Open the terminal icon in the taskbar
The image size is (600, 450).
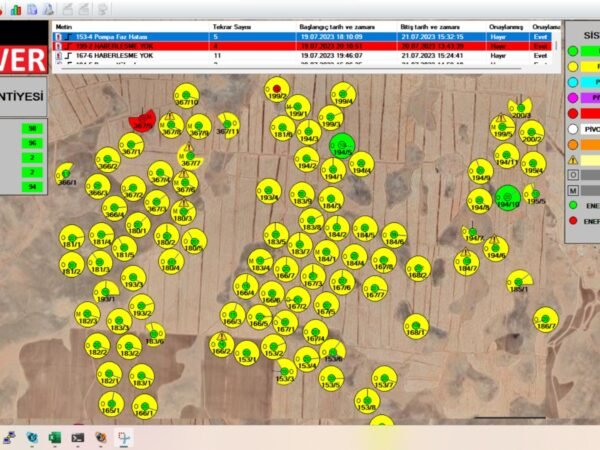77,437
